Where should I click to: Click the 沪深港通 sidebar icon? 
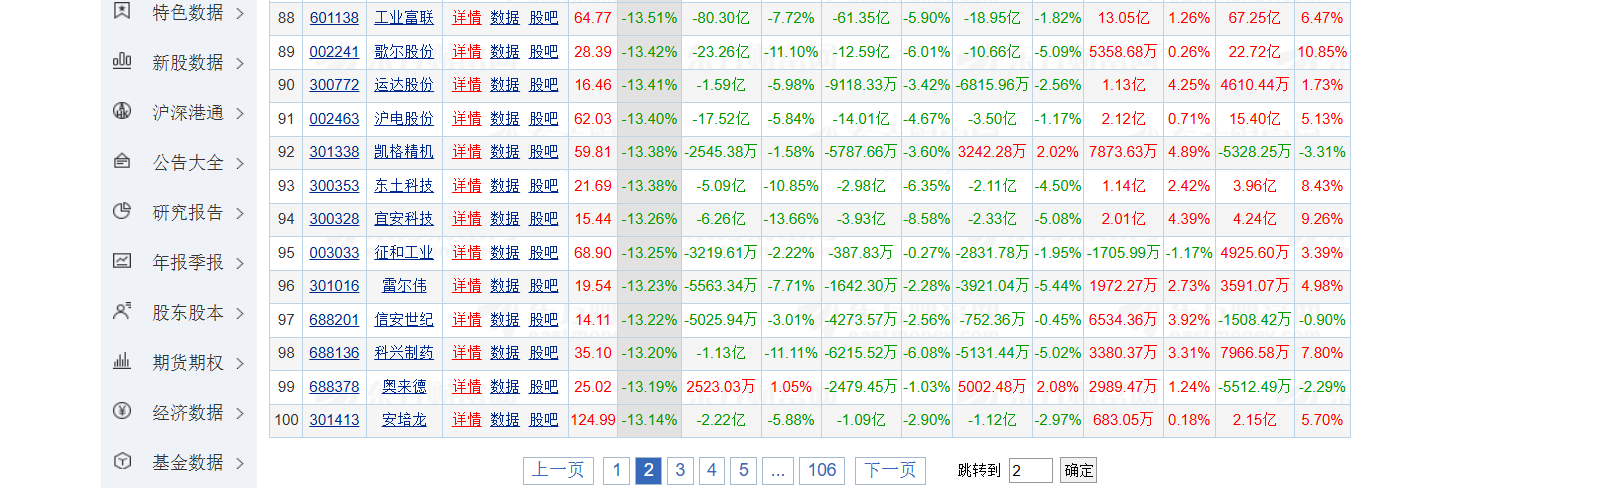pyautogui.click(x=122, y=111)
